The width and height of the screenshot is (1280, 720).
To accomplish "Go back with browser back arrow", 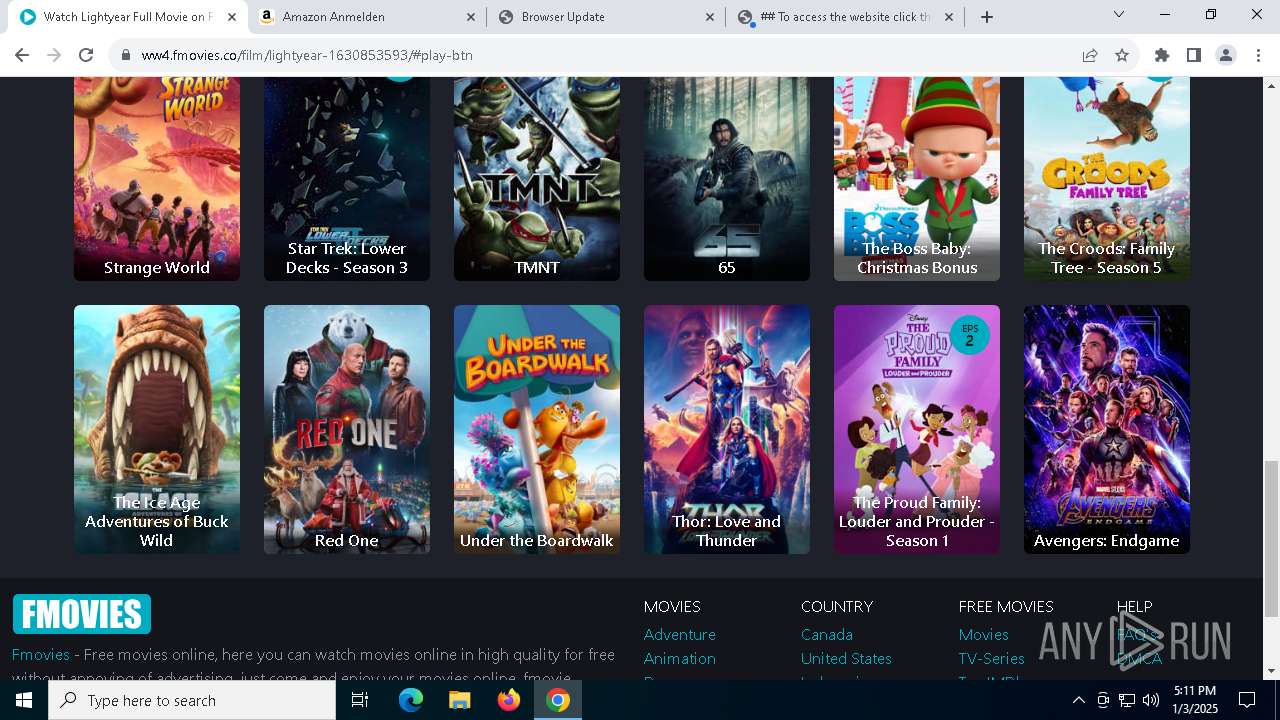I will pos(22,55).
